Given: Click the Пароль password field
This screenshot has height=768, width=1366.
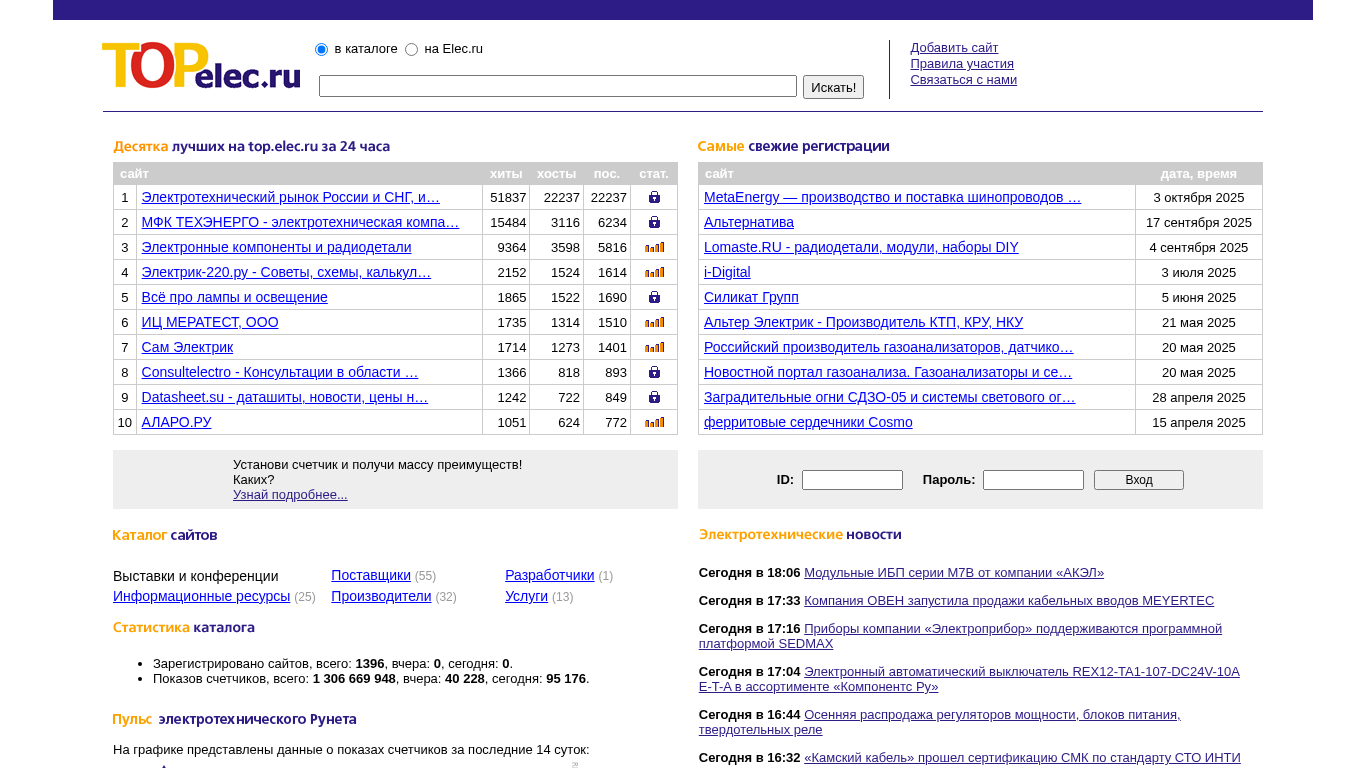Looking at the screenshot, I should pos(1033,480).
